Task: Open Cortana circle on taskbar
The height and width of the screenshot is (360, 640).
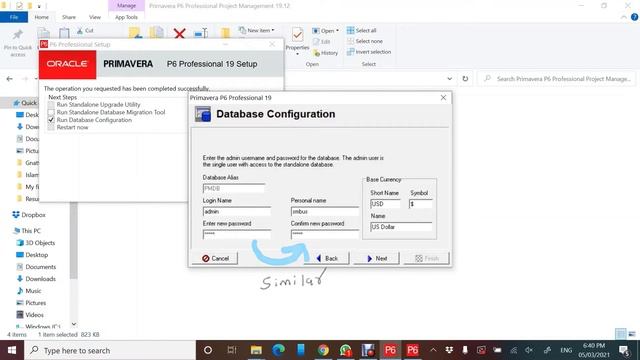Action: (x=208, y=350)
